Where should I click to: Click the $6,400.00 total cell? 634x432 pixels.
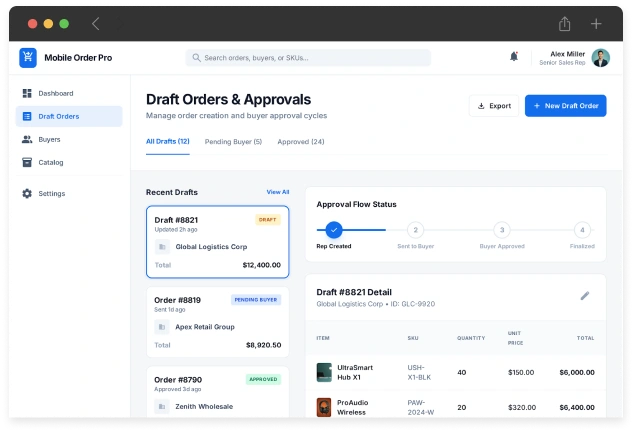[577, 408]
